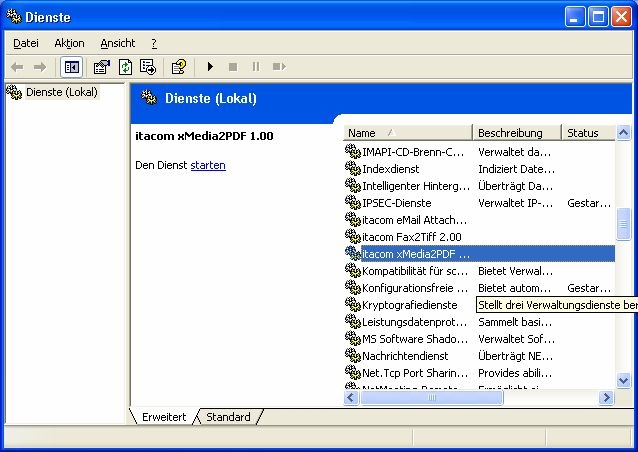Click the description Indiziert Date...
Image resolution: width=638 pixels, height=452 pixels.
tap(516, 169)
